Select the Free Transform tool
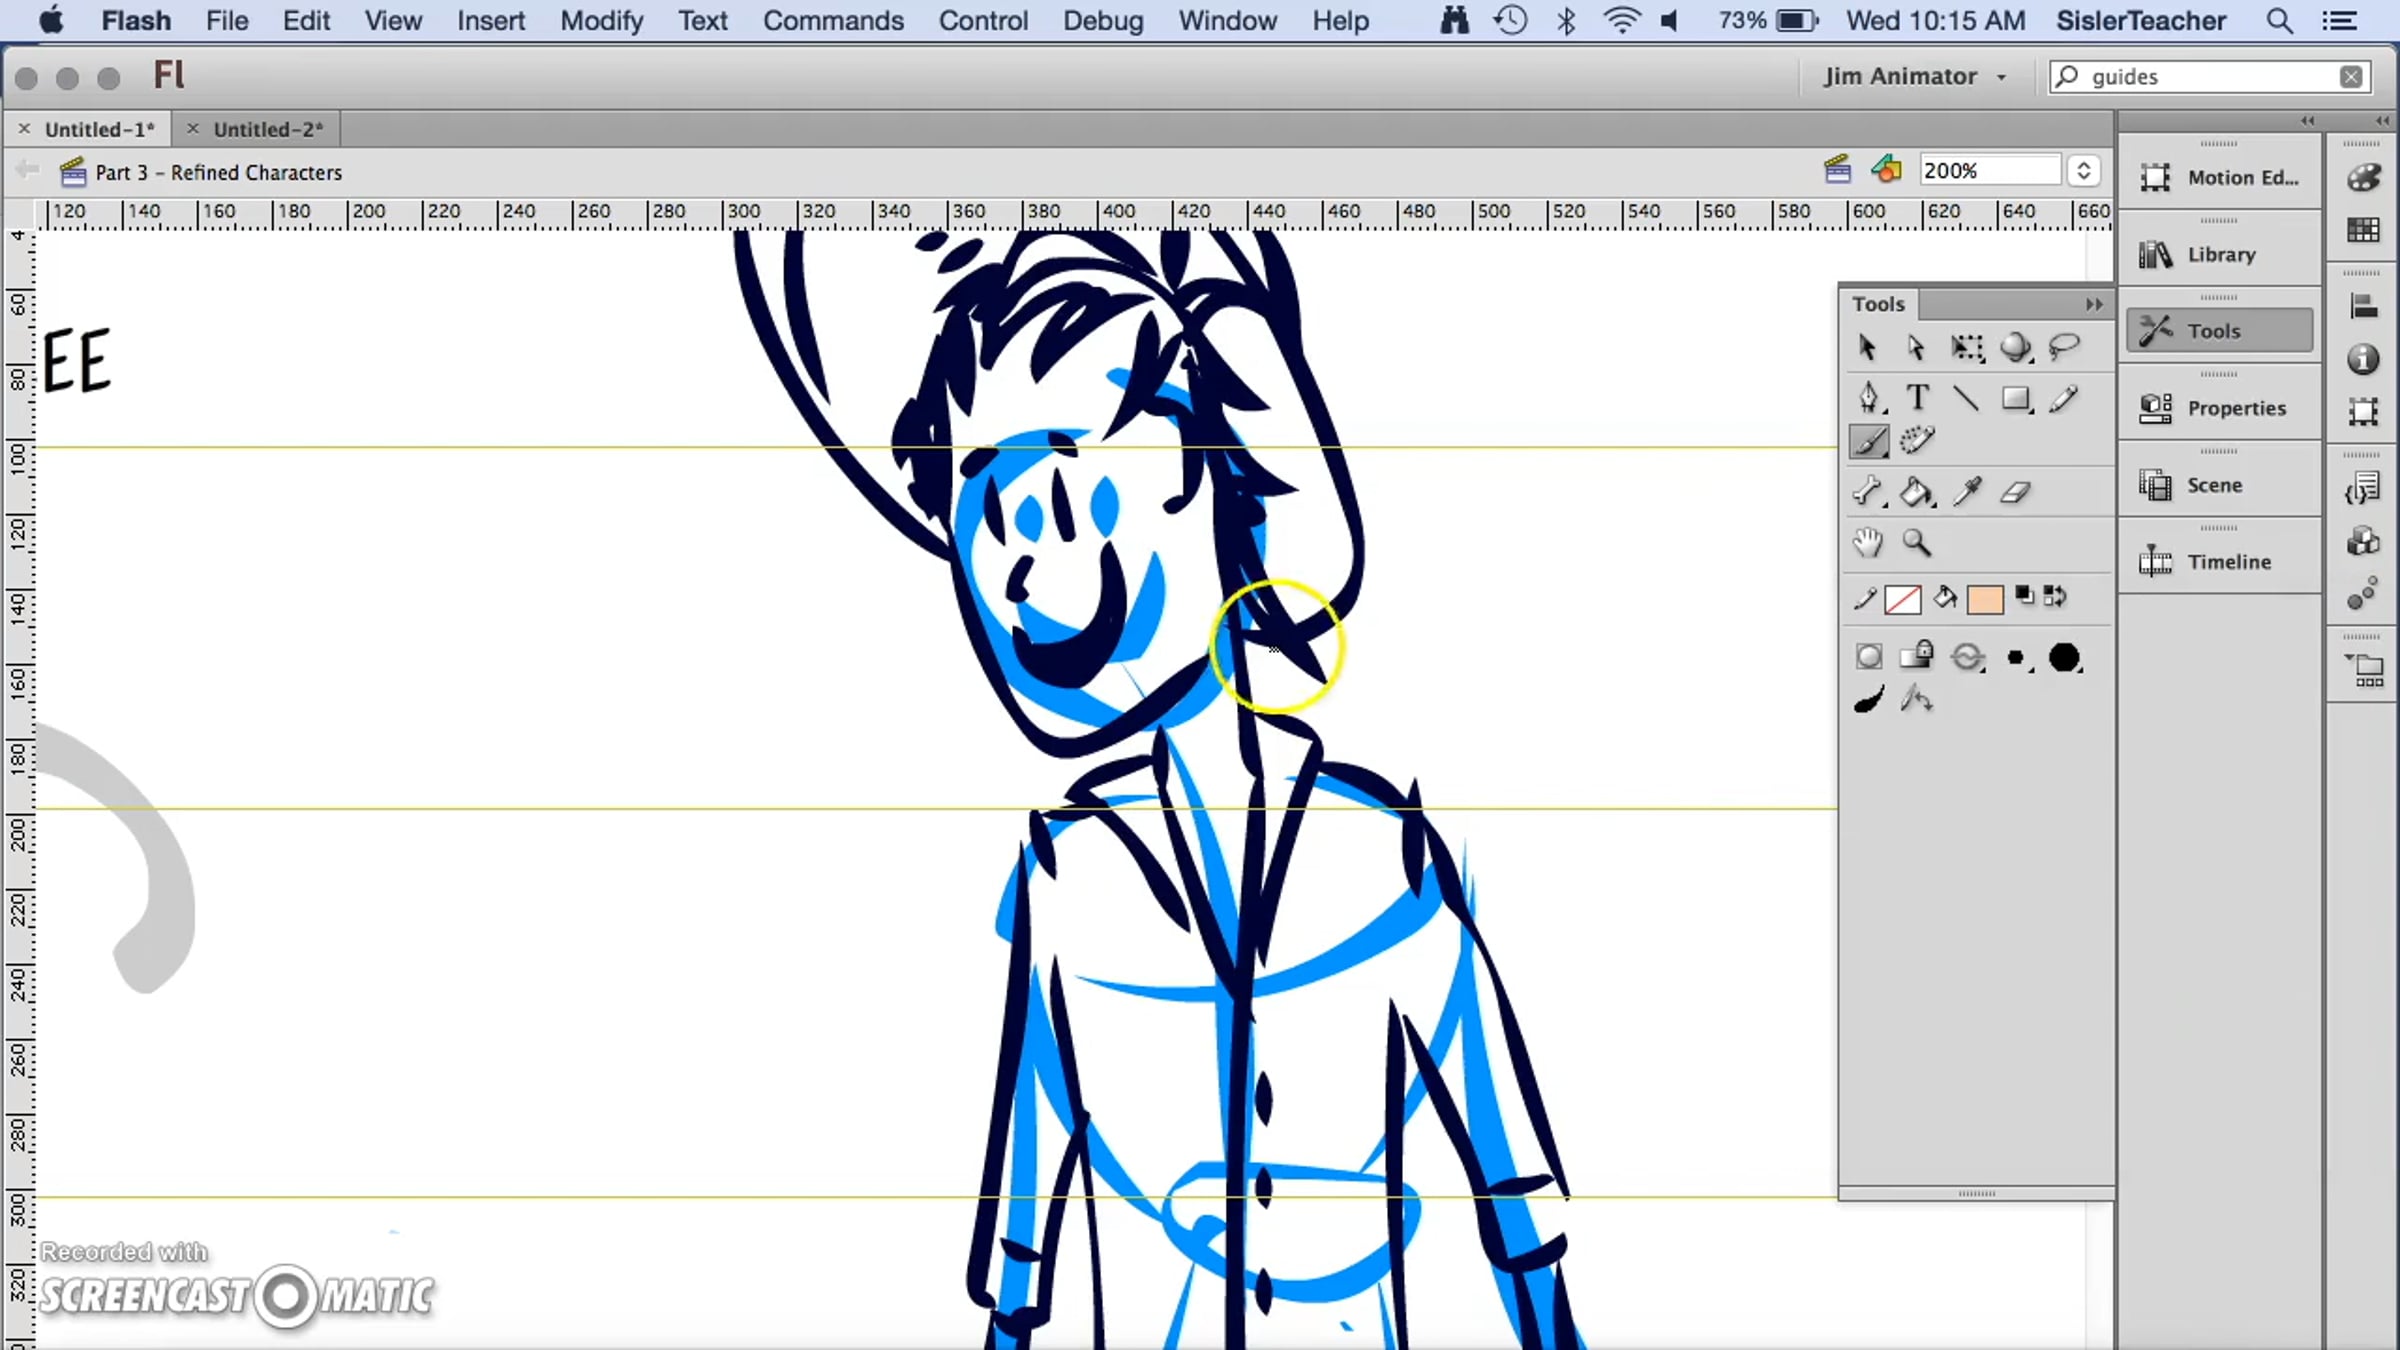The width and height of the screenshot is (2400, 1350). (x=1966, y=347)
